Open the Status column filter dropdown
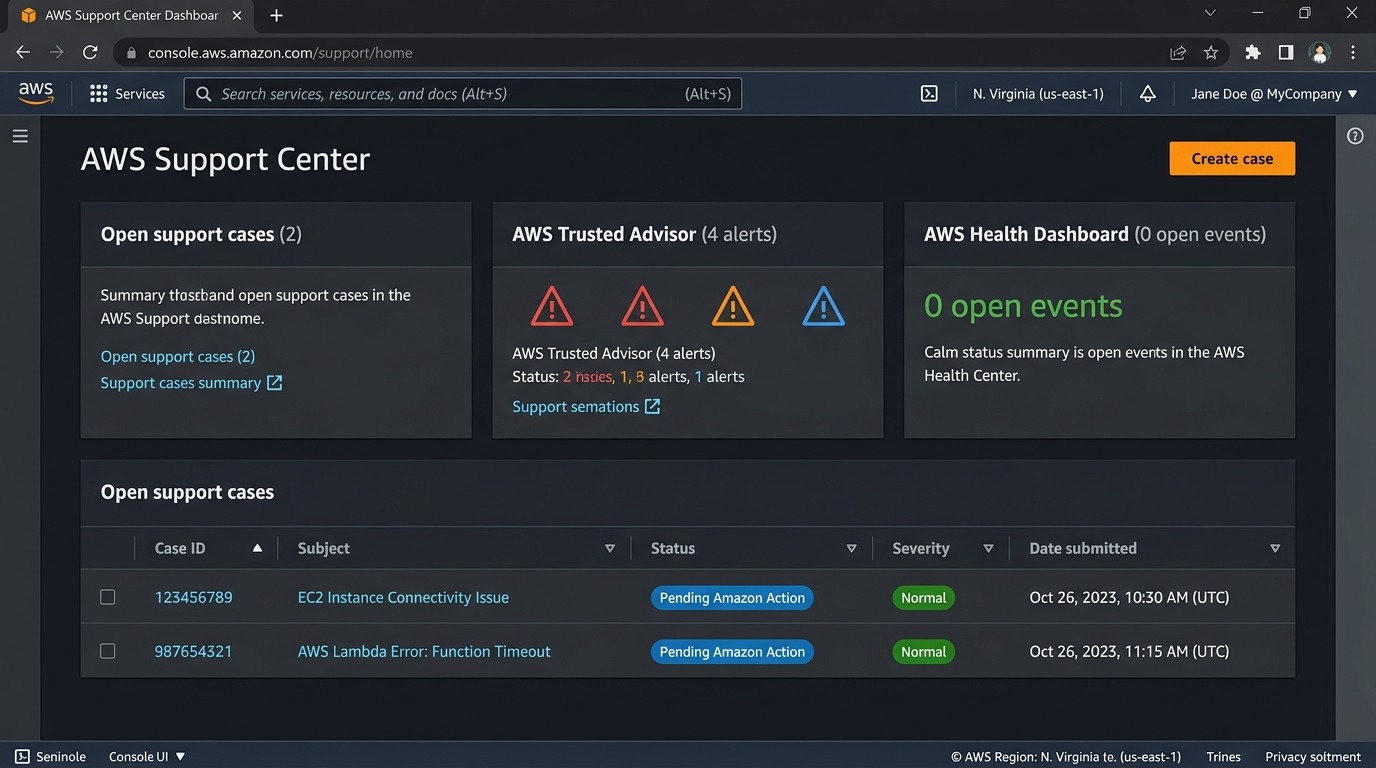The image size is (1376, 768). (x=852, y=548)
